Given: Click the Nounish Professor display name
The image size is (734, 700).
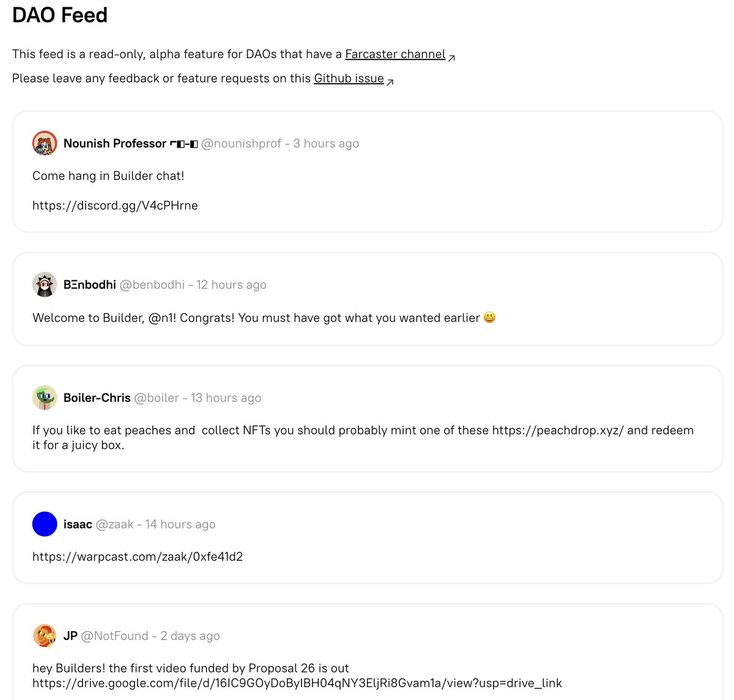Looking at the screenshot, I should point(115,143).
